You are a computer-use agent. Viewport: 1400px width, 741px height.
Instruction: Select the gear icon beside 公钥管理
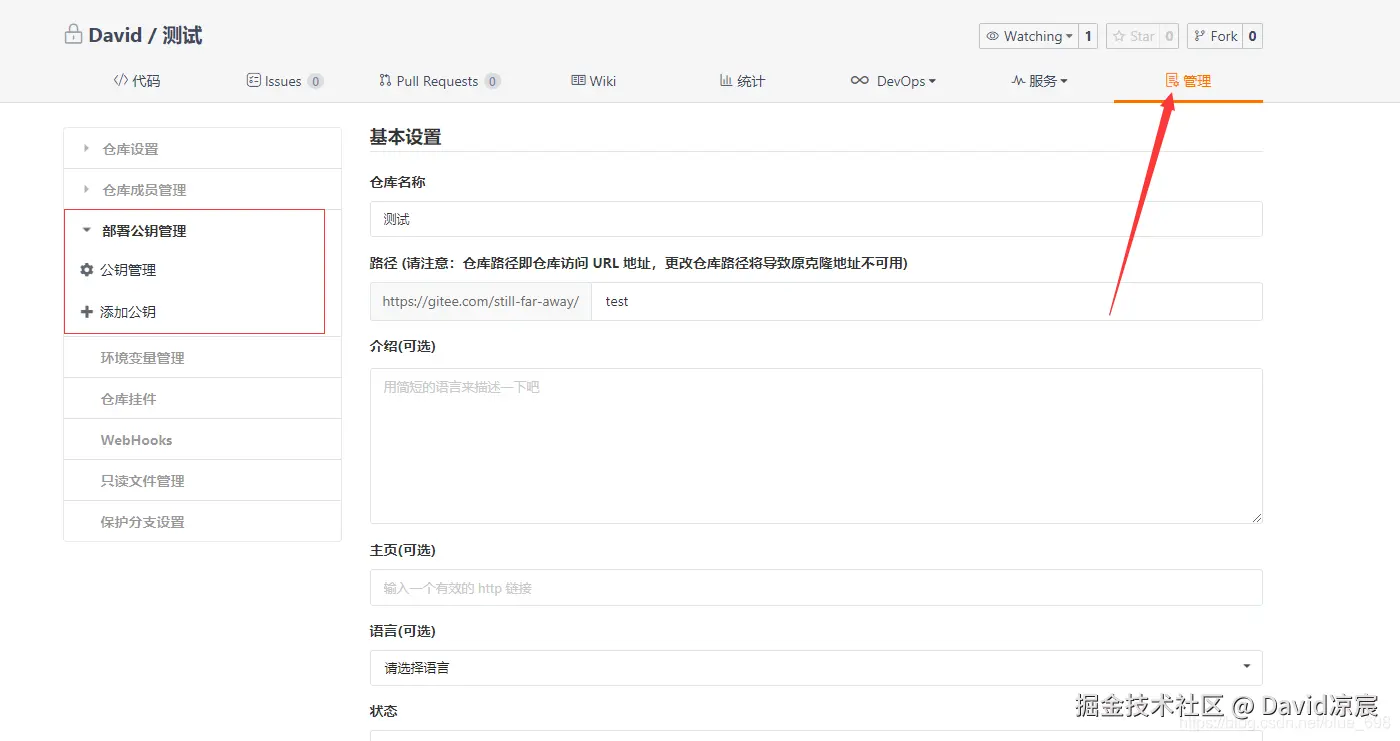coord(87,270)
